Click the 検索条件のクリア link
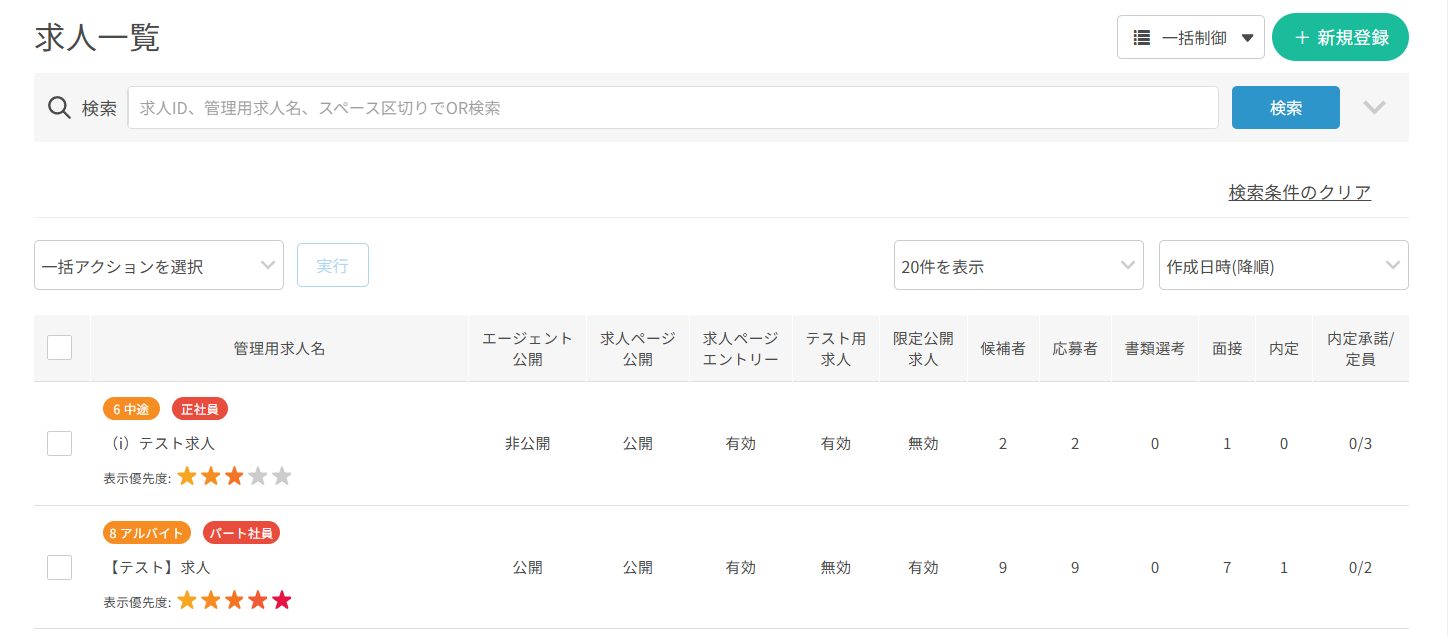This screenshot has width=1448, height=636. [x=1299, y=193]
